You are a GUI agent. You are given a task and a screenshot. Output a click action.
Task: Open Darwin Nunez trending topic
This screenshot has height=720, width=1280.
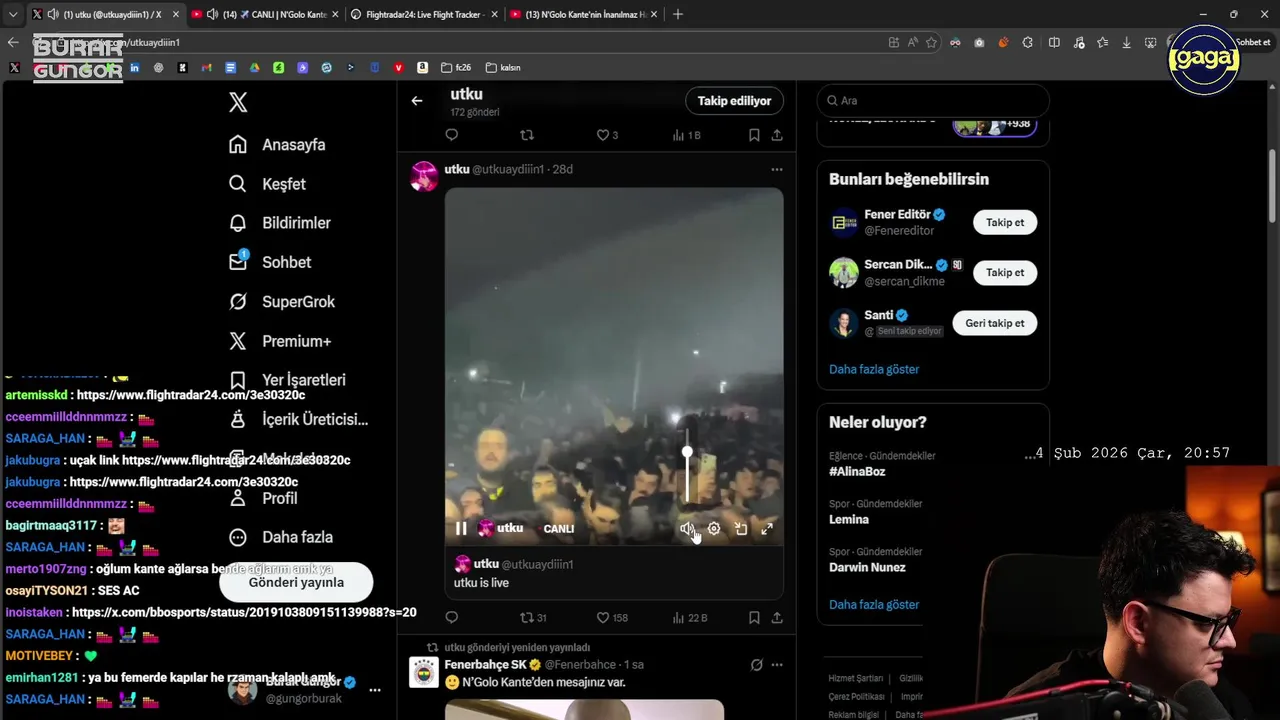(867, 567)
